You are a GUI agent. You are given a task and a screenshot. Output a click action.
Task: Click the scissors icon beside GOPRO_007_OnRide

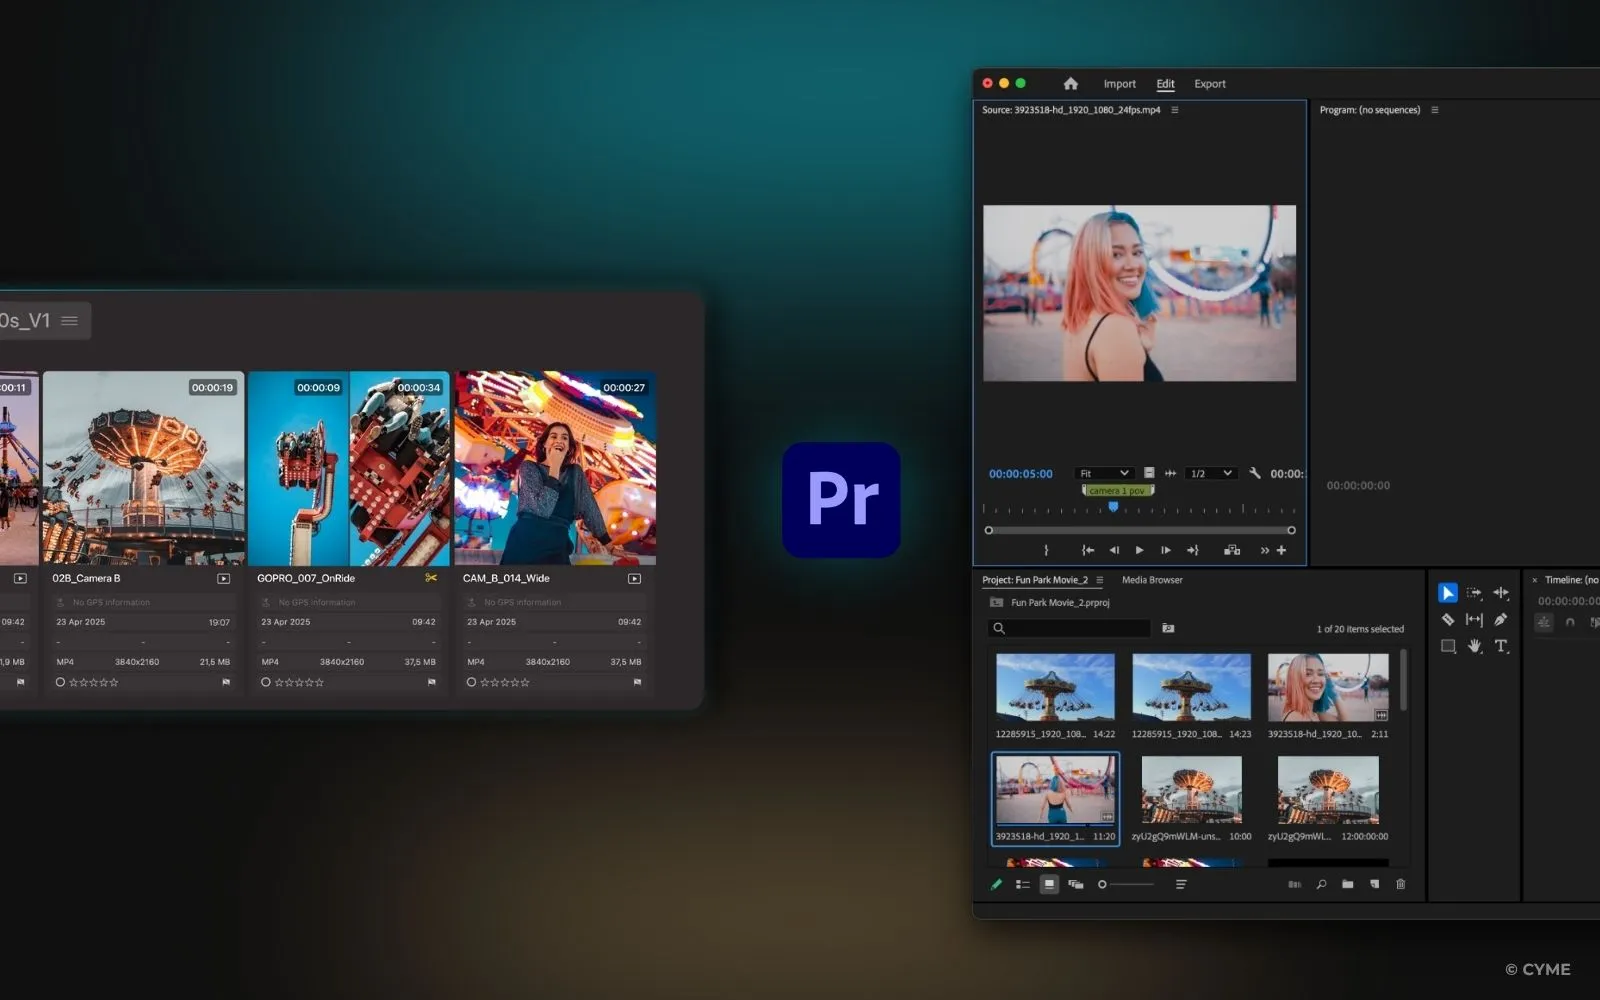431,578
